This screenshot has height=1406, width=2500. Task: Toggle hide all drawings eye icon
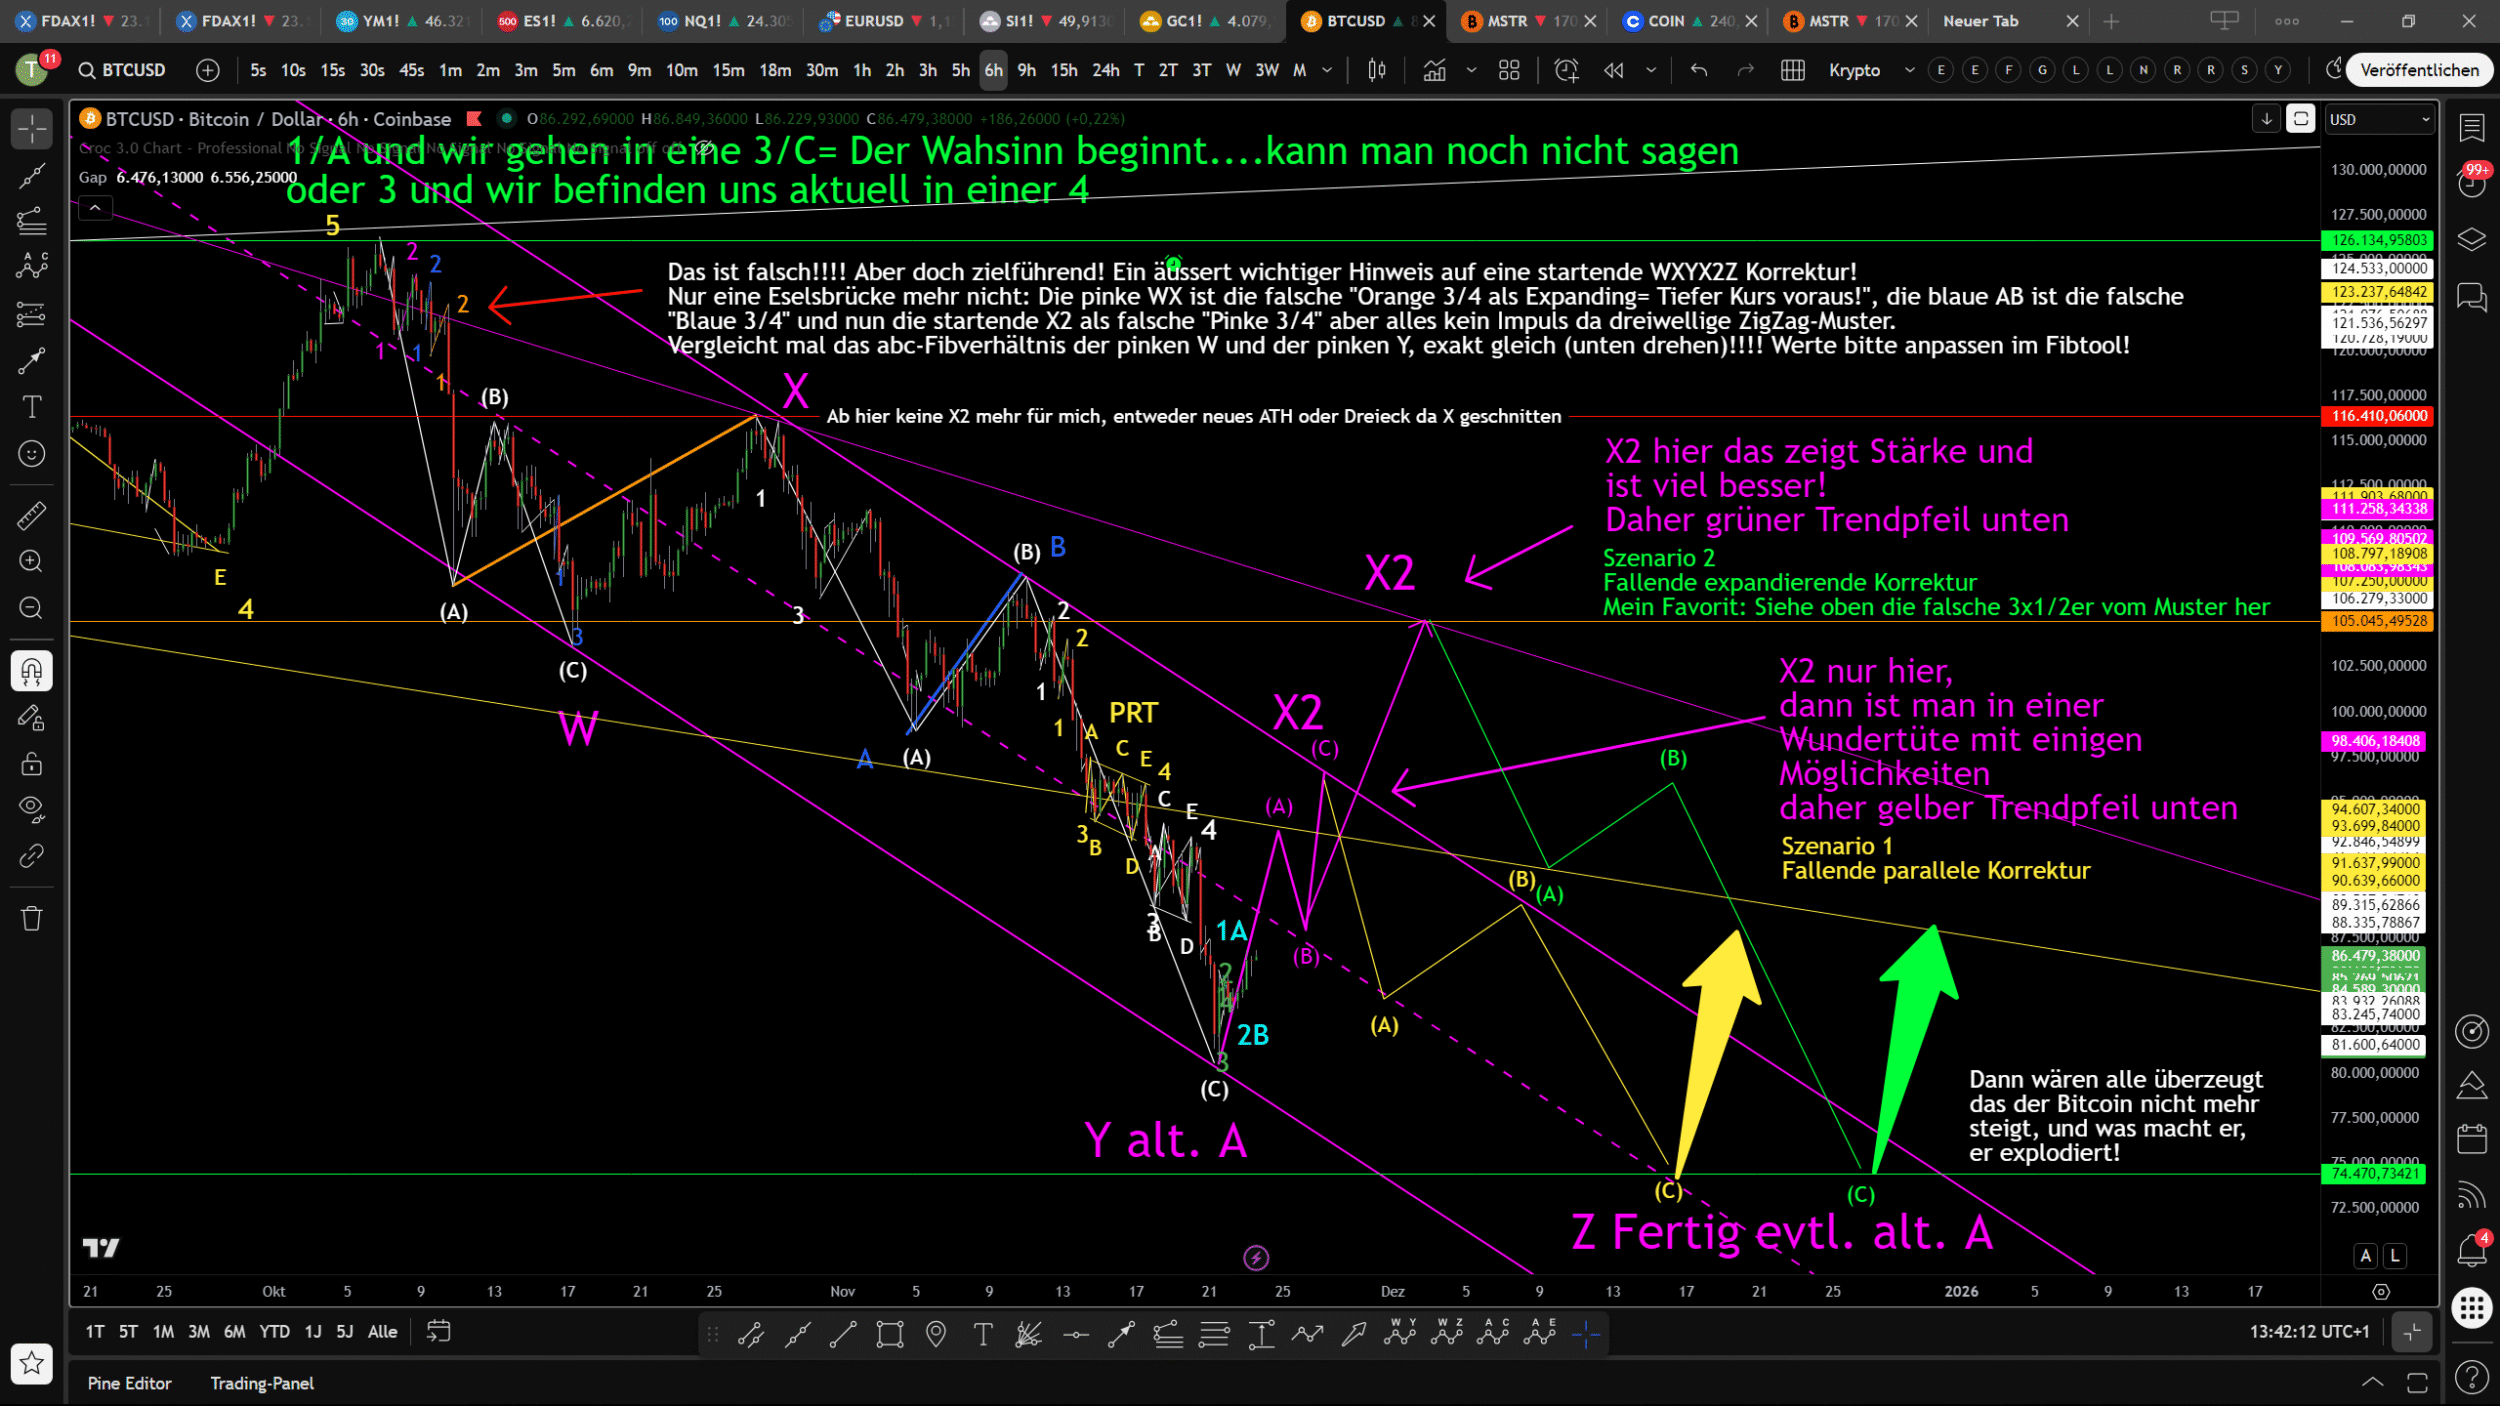click(x=32, y=808)
